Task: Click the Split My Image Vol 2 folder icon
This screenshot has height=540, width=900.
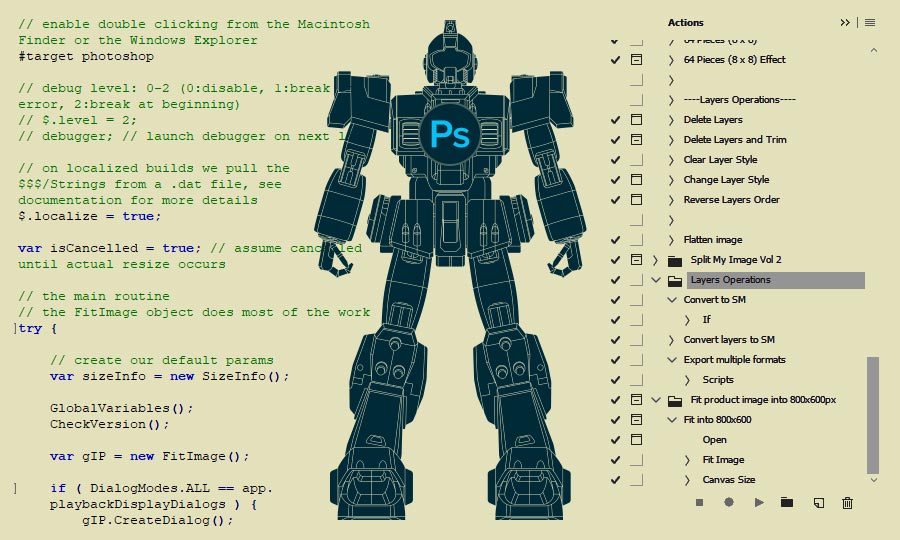Action: pyautogui.click(x=675, y=261)
